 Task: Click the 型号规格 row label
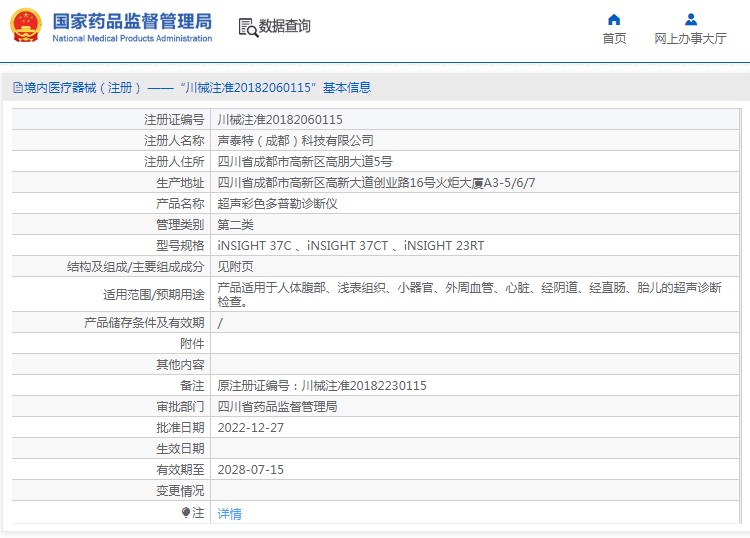(x=180, y=245)
